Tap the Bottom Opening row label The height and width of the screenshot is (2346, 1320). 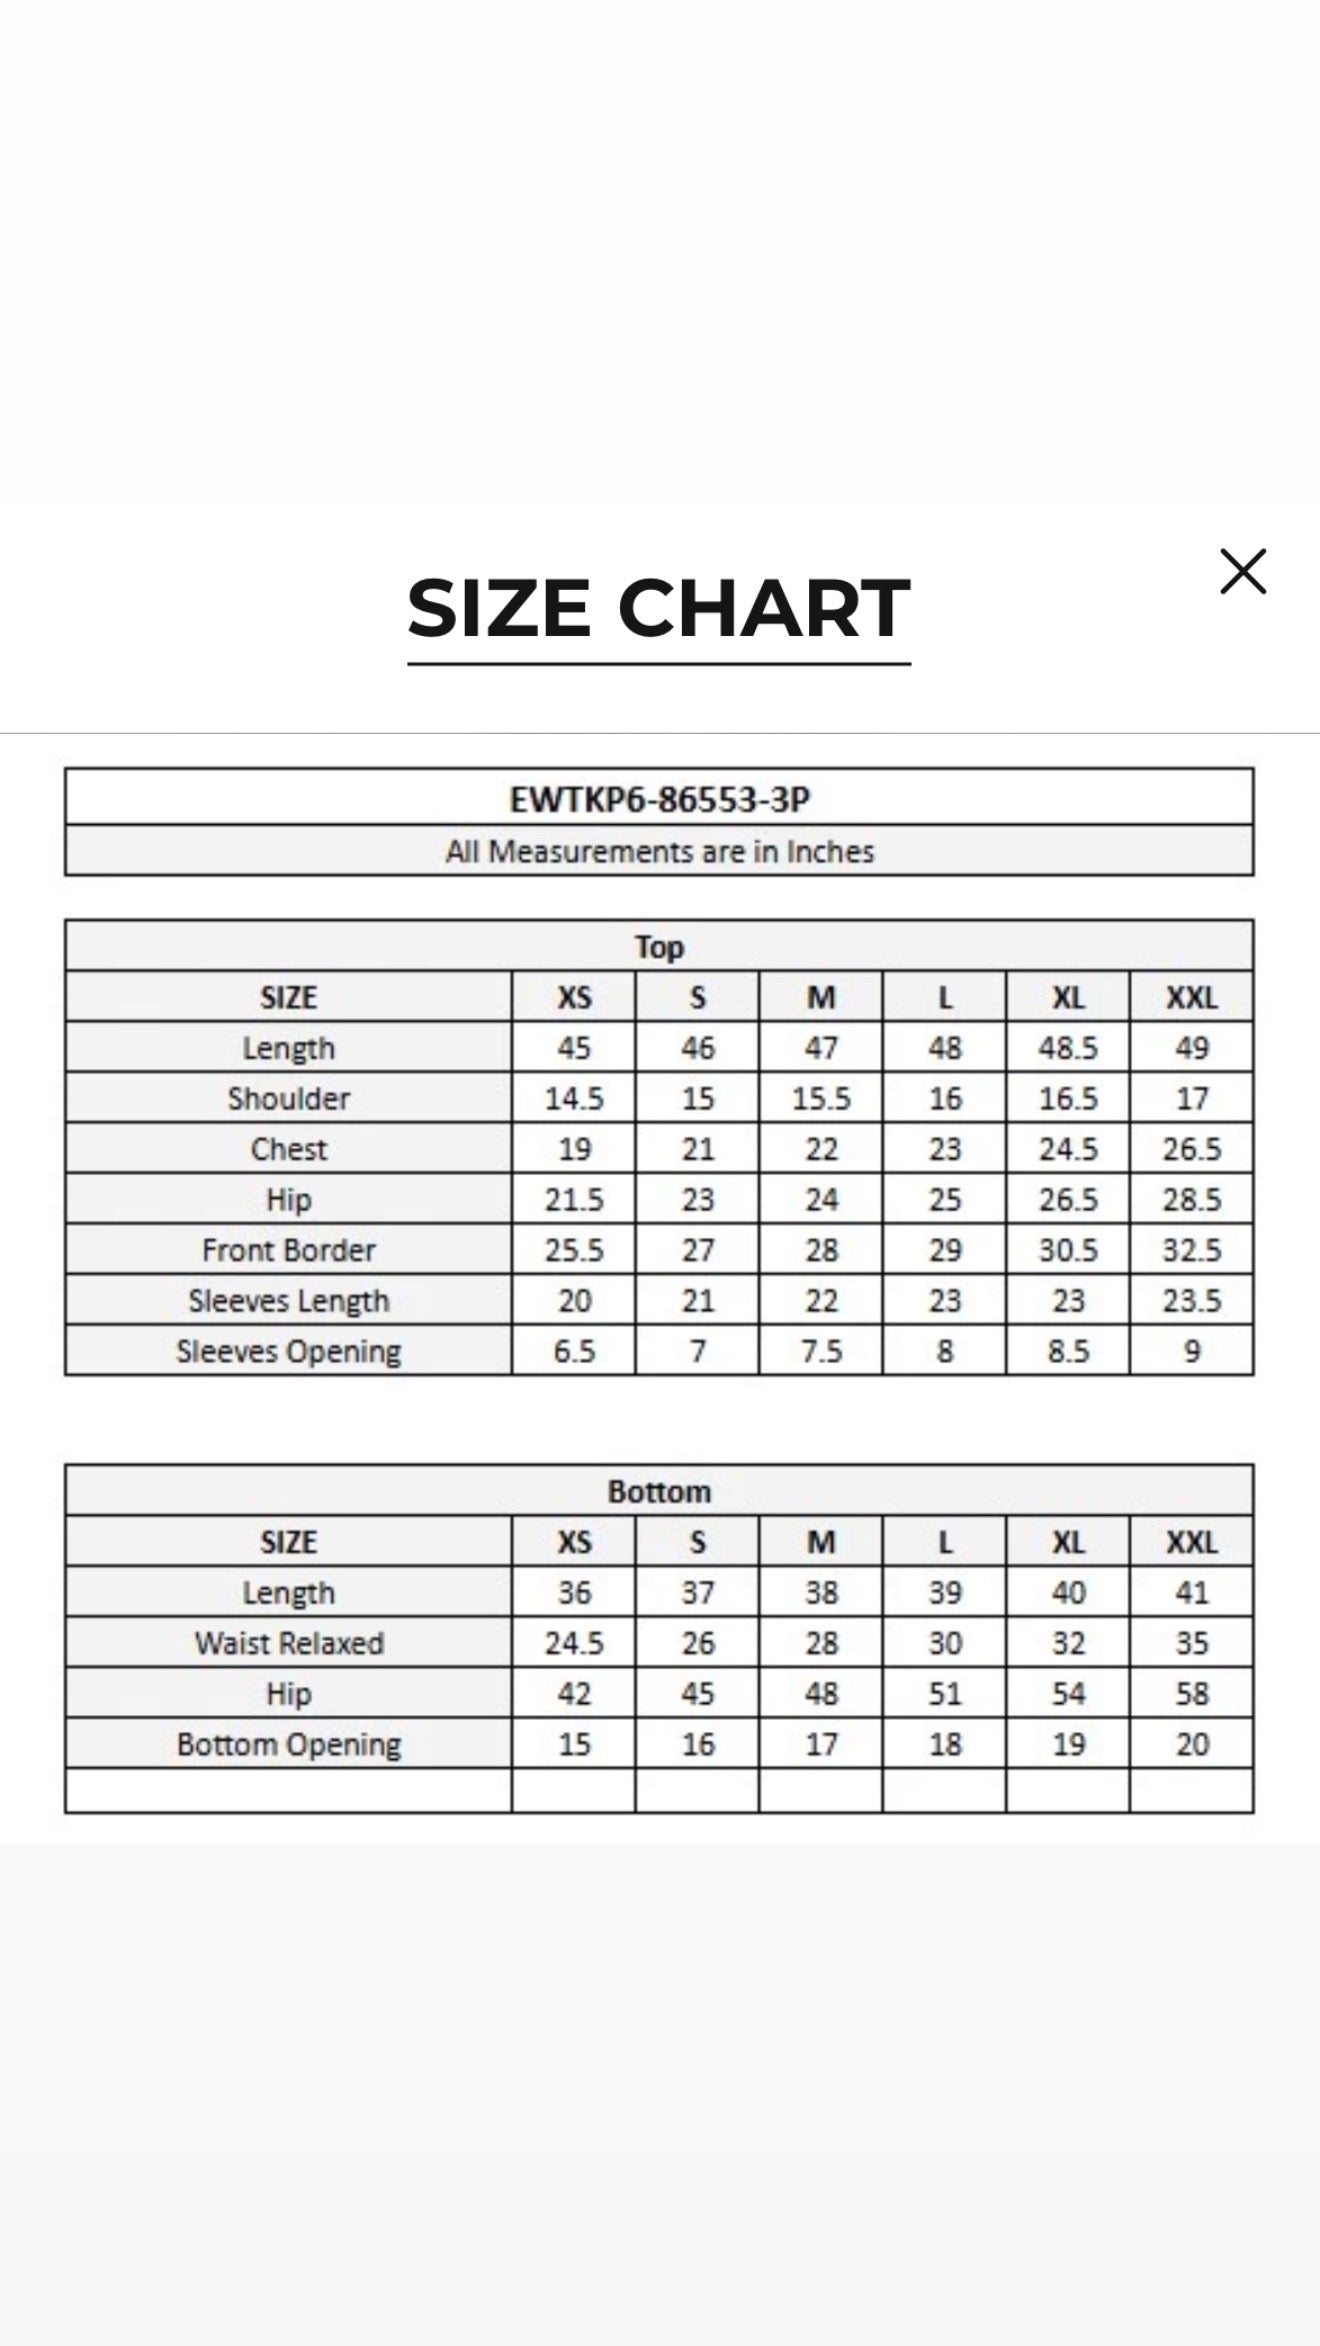click(x=289, y=1744)
